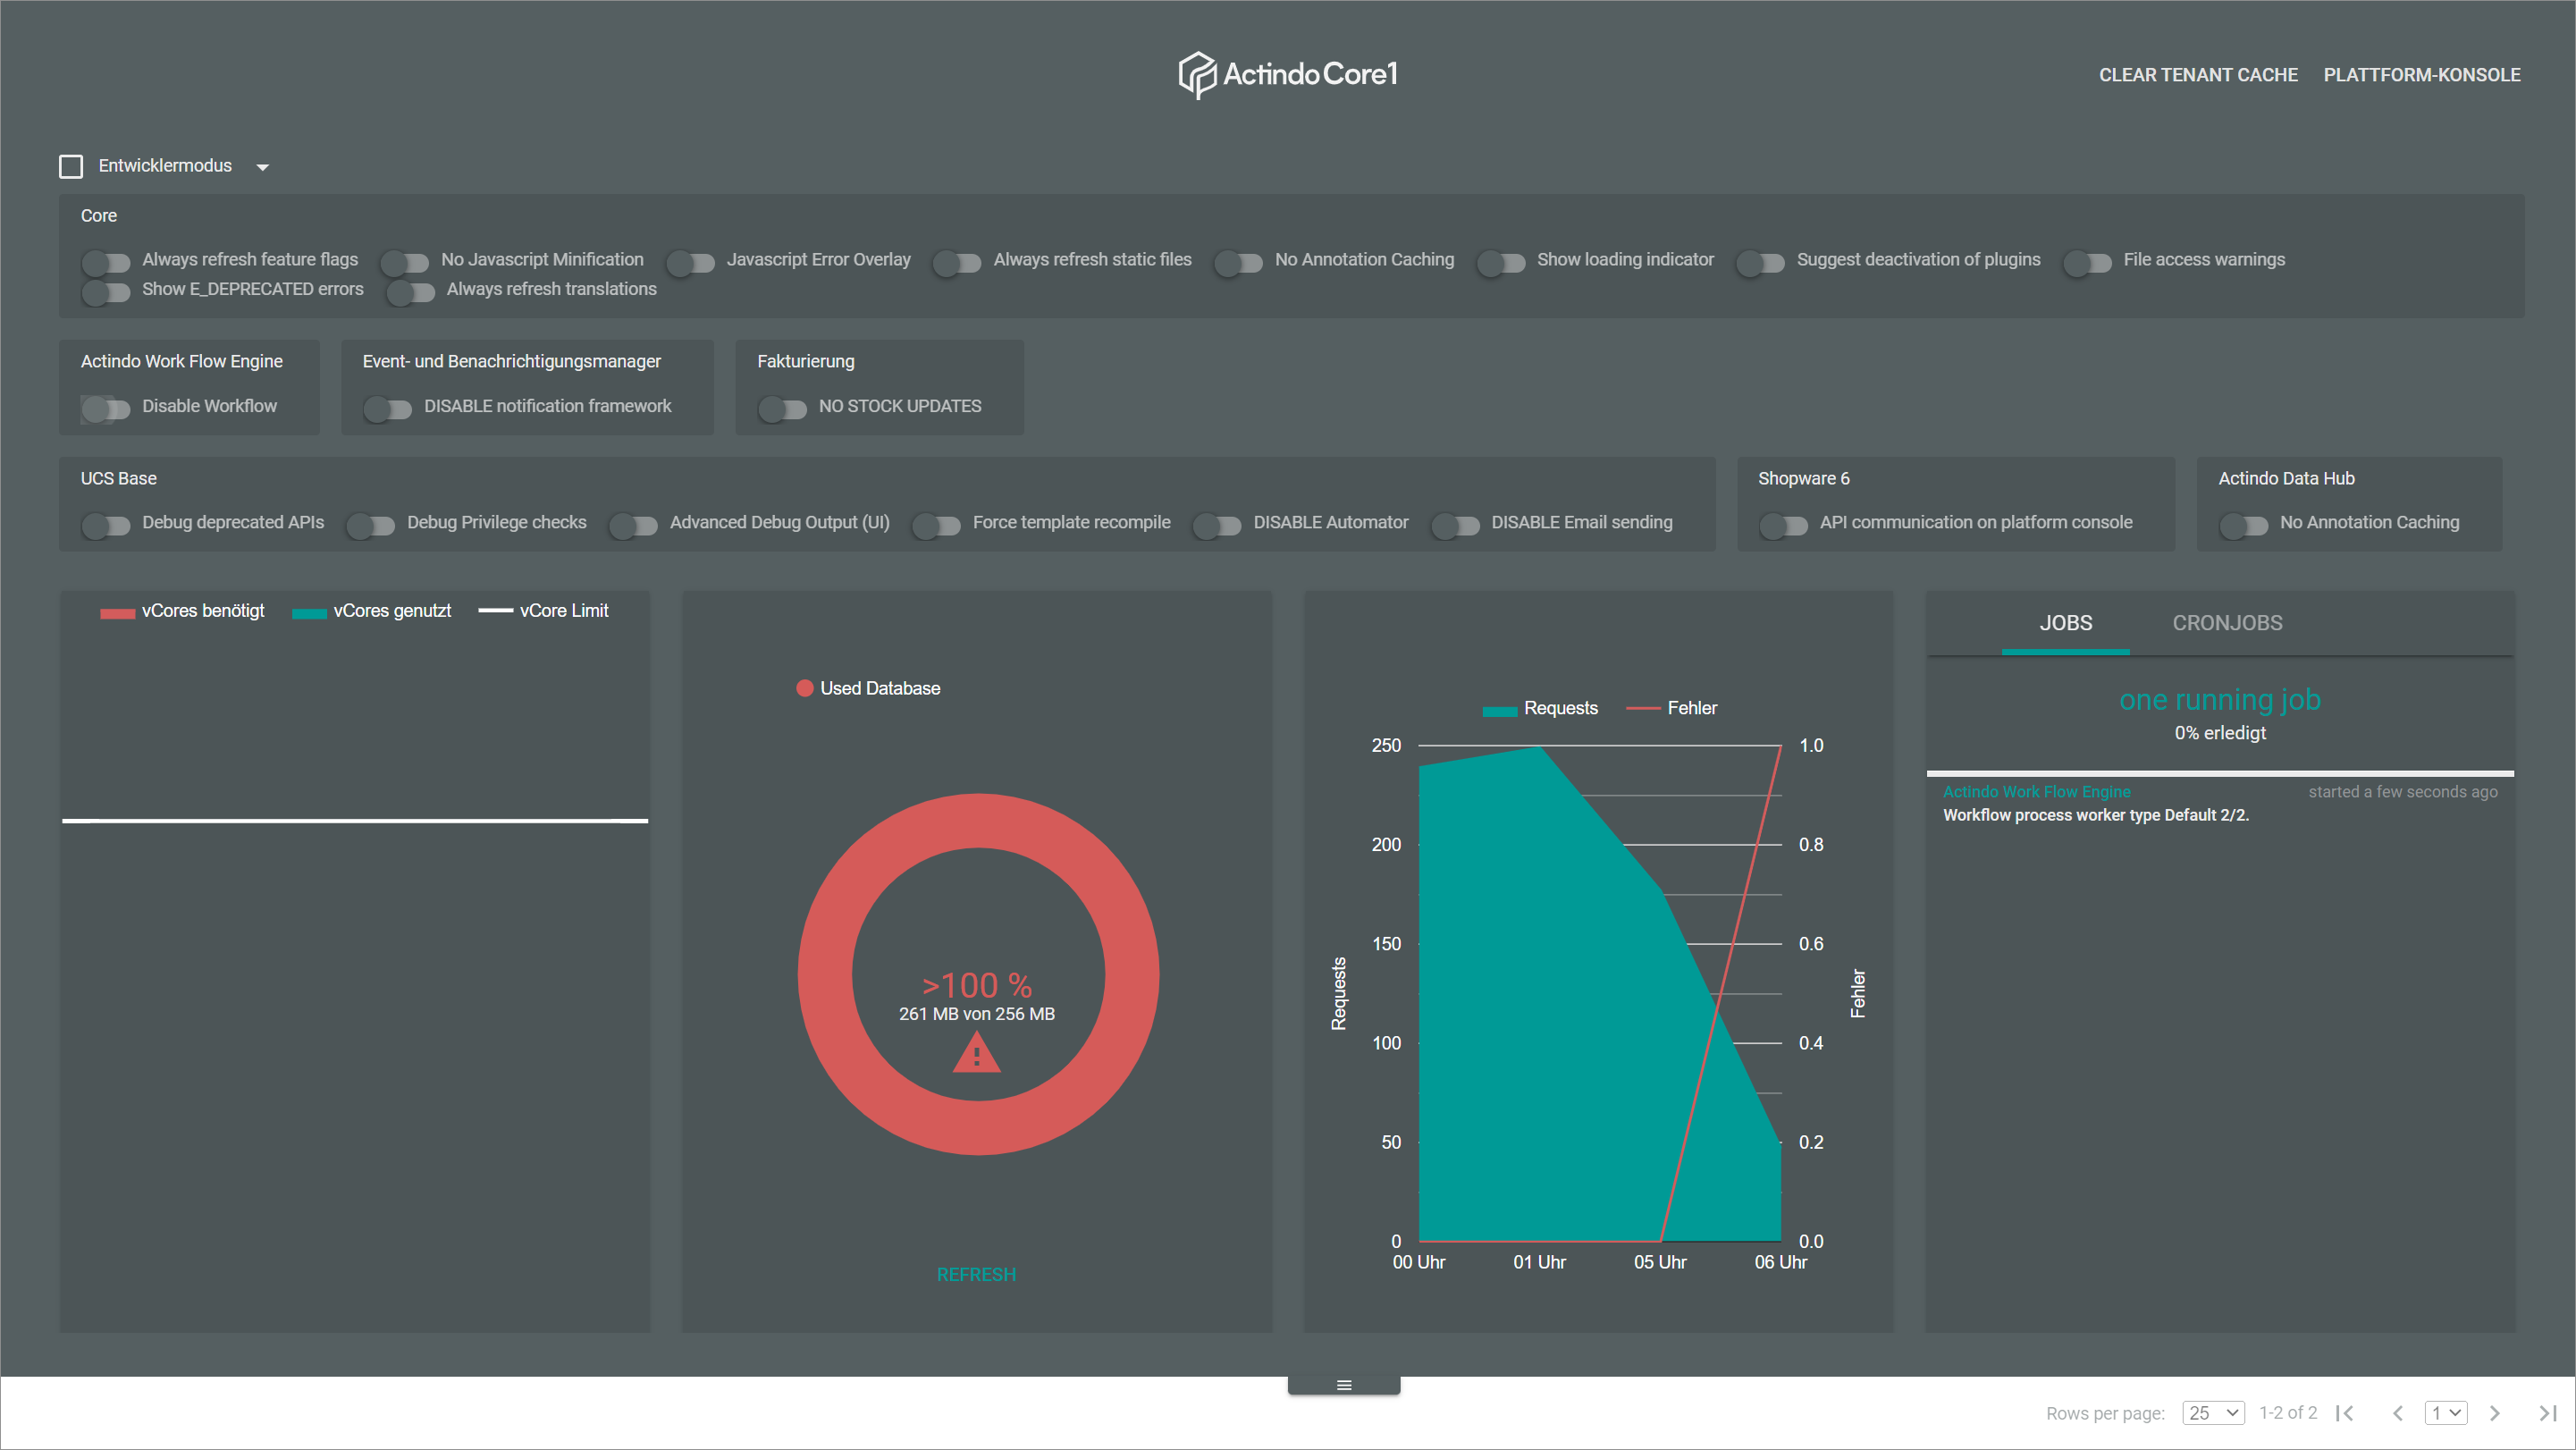Switch to the JOBS tab
The width and height of the screenshot is (2576, 1450).
[2065, 623]
